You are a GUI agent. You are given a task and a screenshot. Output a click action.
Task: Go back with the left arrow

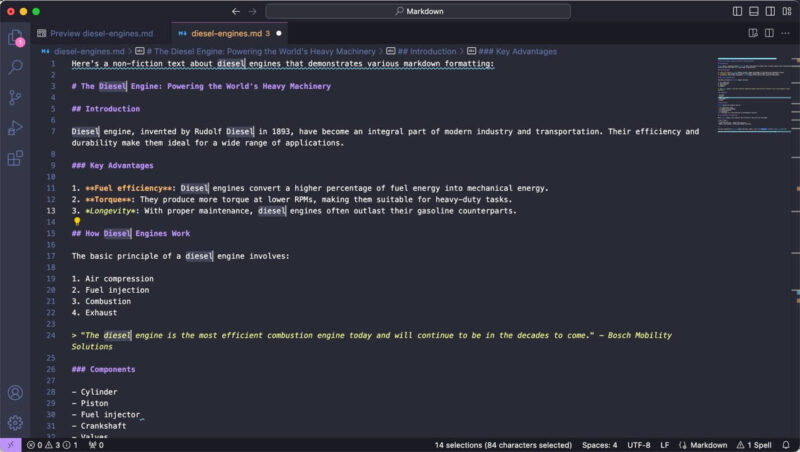[236, 11]
